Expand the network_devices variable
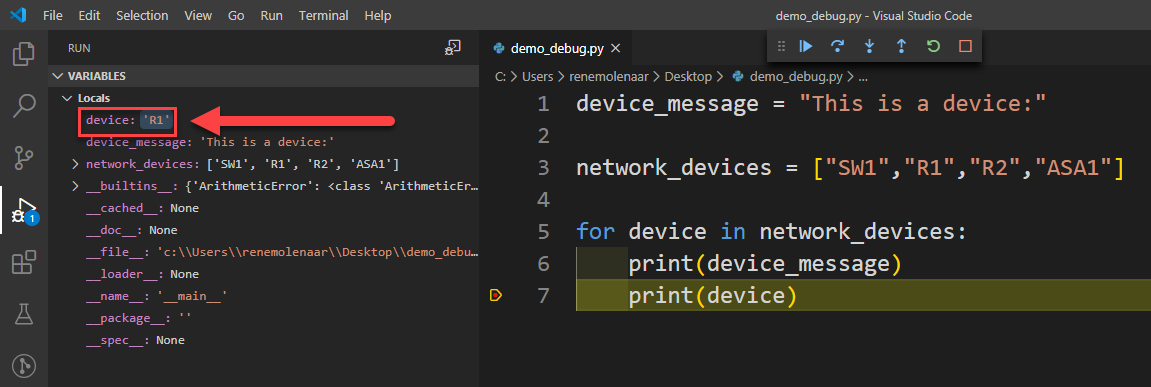The height and width of the screenshot is (387, 1151). coord(76,164)
